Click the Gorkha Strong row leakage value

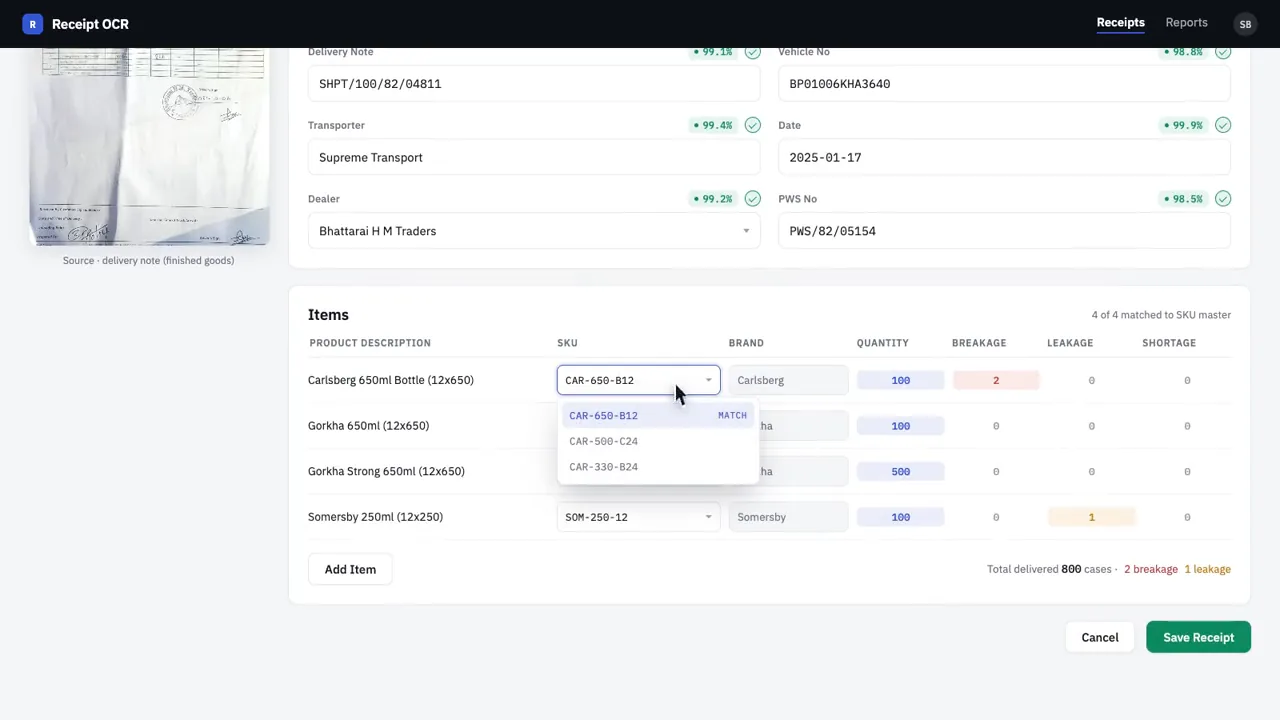[1091, 471]
